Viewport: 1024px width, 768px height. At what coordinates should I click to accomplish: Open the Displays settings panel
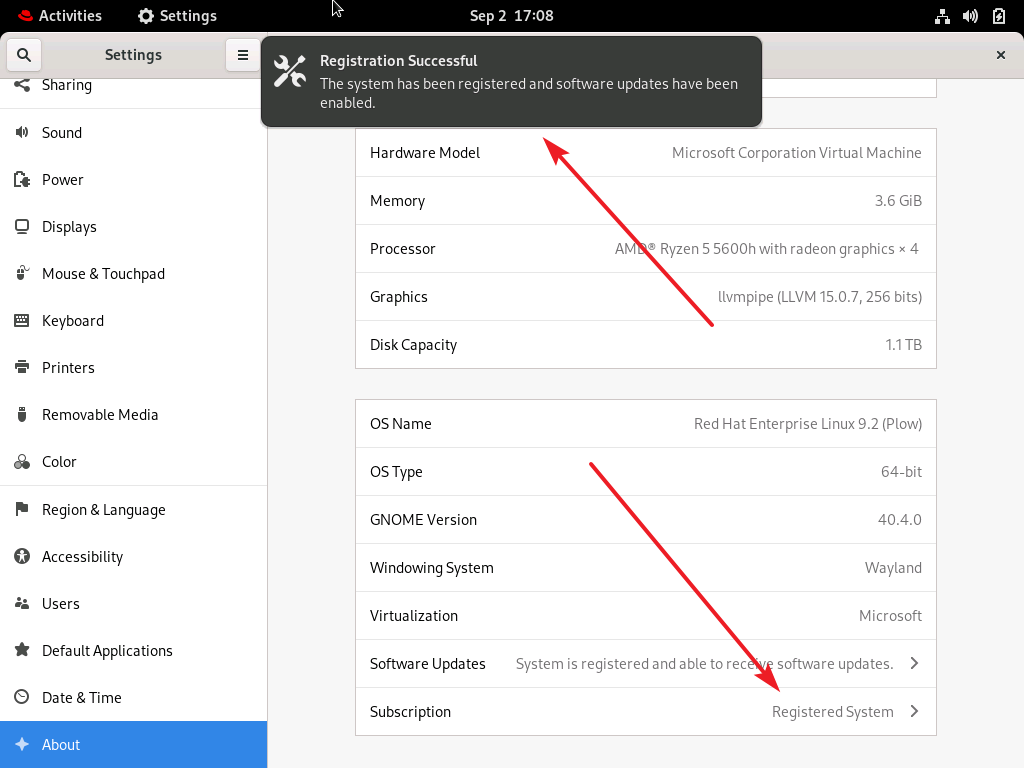[133, 227]
